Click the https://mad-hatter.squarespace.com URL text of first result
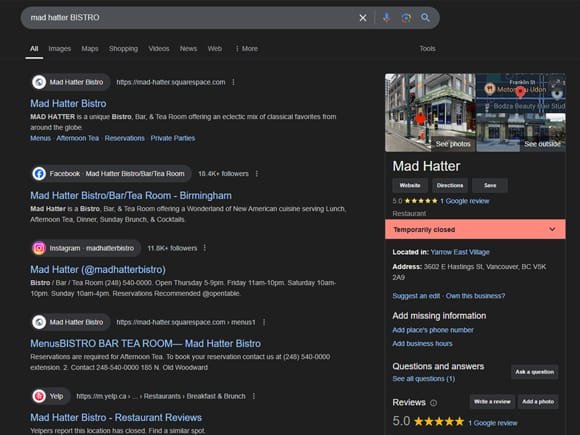This screenshot has height=435, width=580. [171, 82]
